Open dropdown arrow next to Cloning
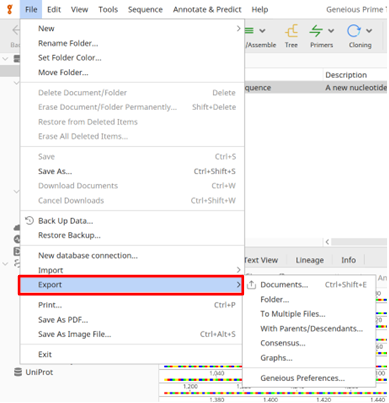The image size is (389, 403). (x=369, y=31)
